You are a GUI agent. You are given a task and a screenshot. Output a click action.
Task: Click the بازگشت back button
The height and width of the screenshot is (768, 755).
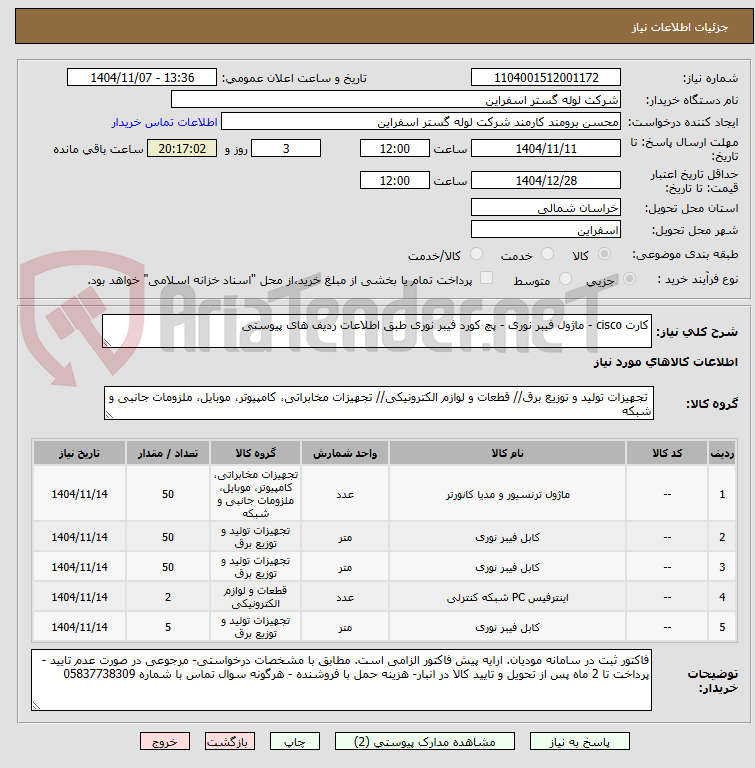pyautogui.click(x=230, y=742)
